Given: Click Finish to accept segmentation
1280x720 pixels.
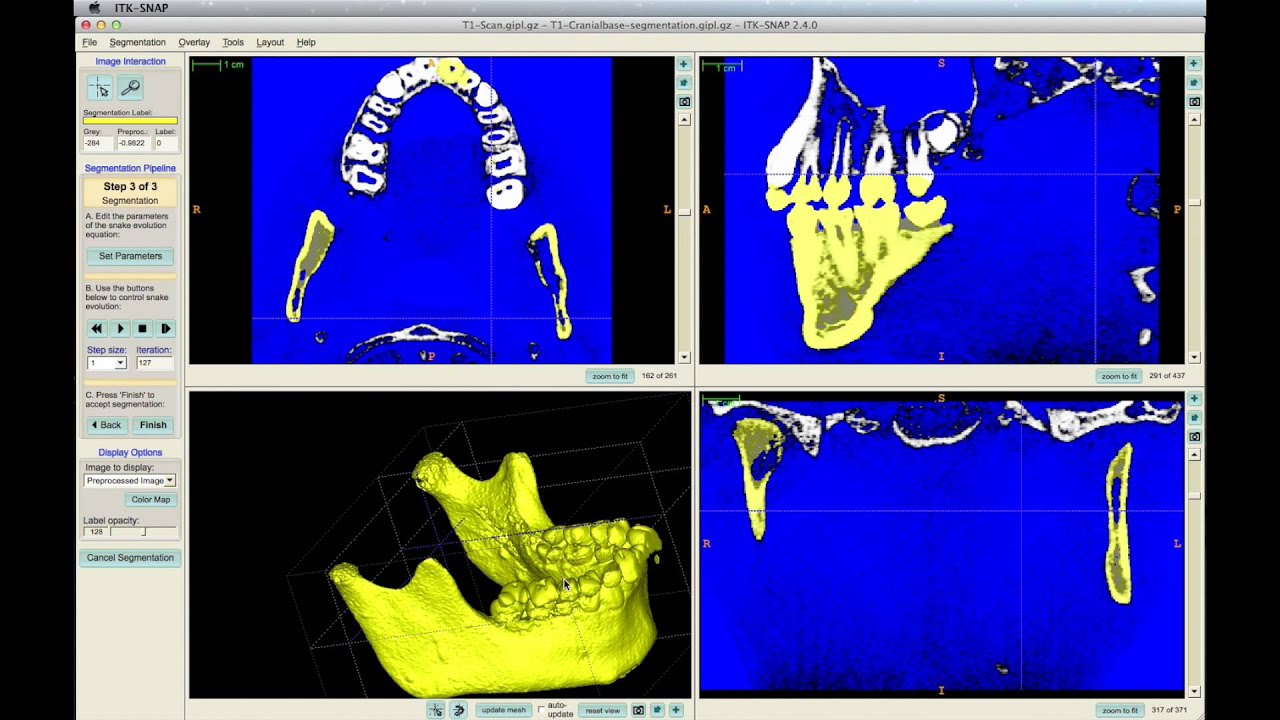Looking at the screenshot, I should point(153,425).
